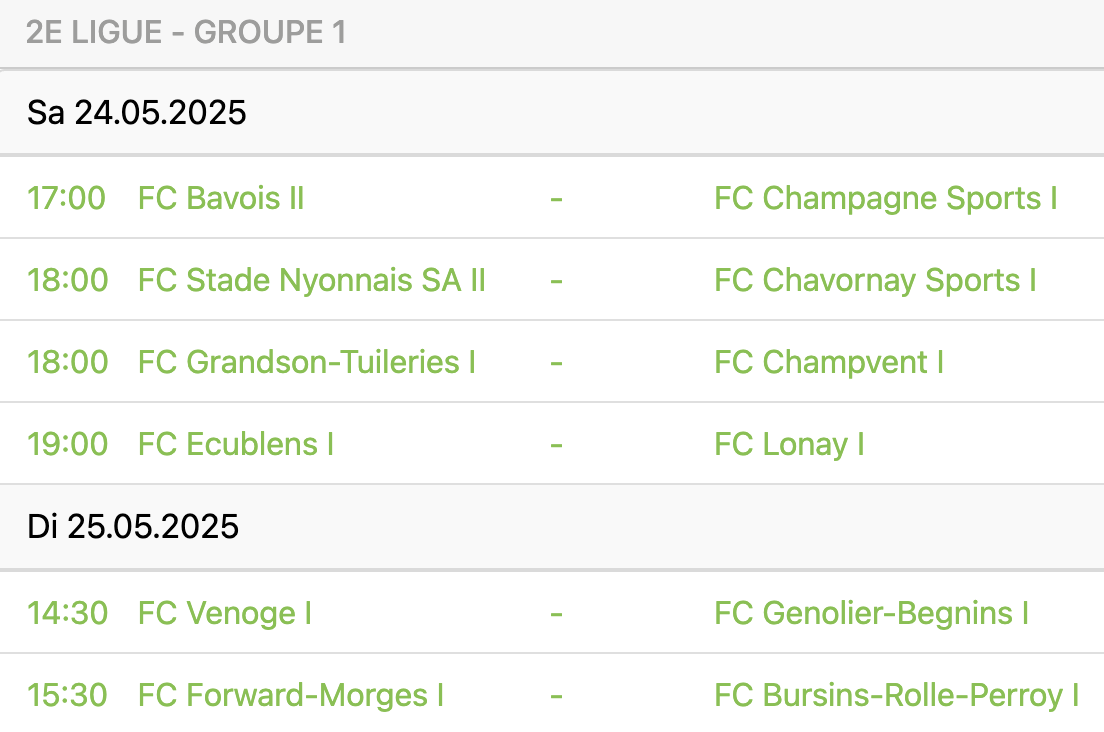Click the dash in the Ecublens–Lonay match

556,444
